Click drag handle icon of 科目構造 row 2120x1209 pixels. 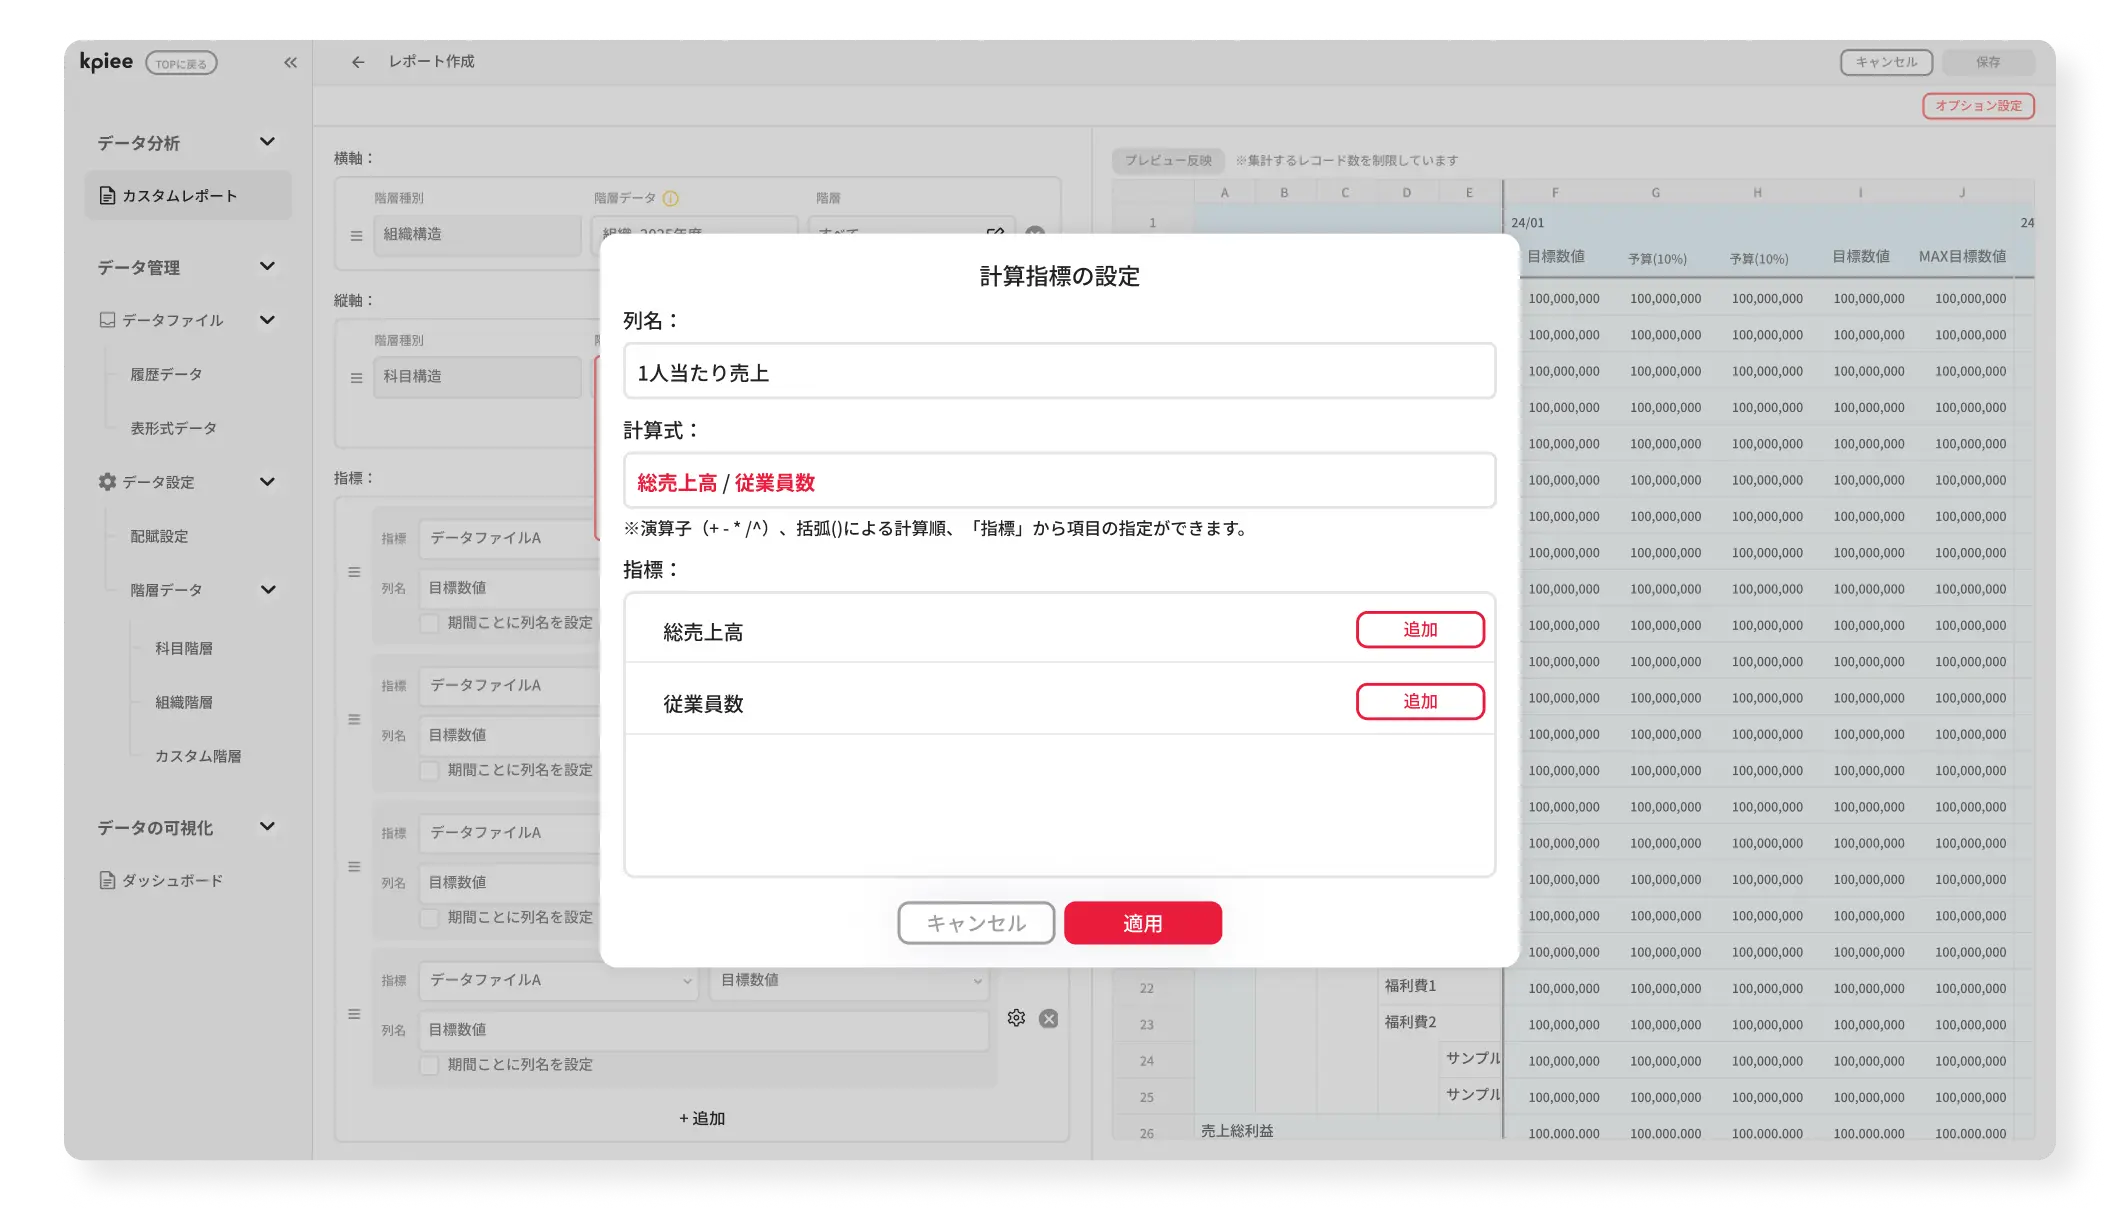[x=356, y=378]
